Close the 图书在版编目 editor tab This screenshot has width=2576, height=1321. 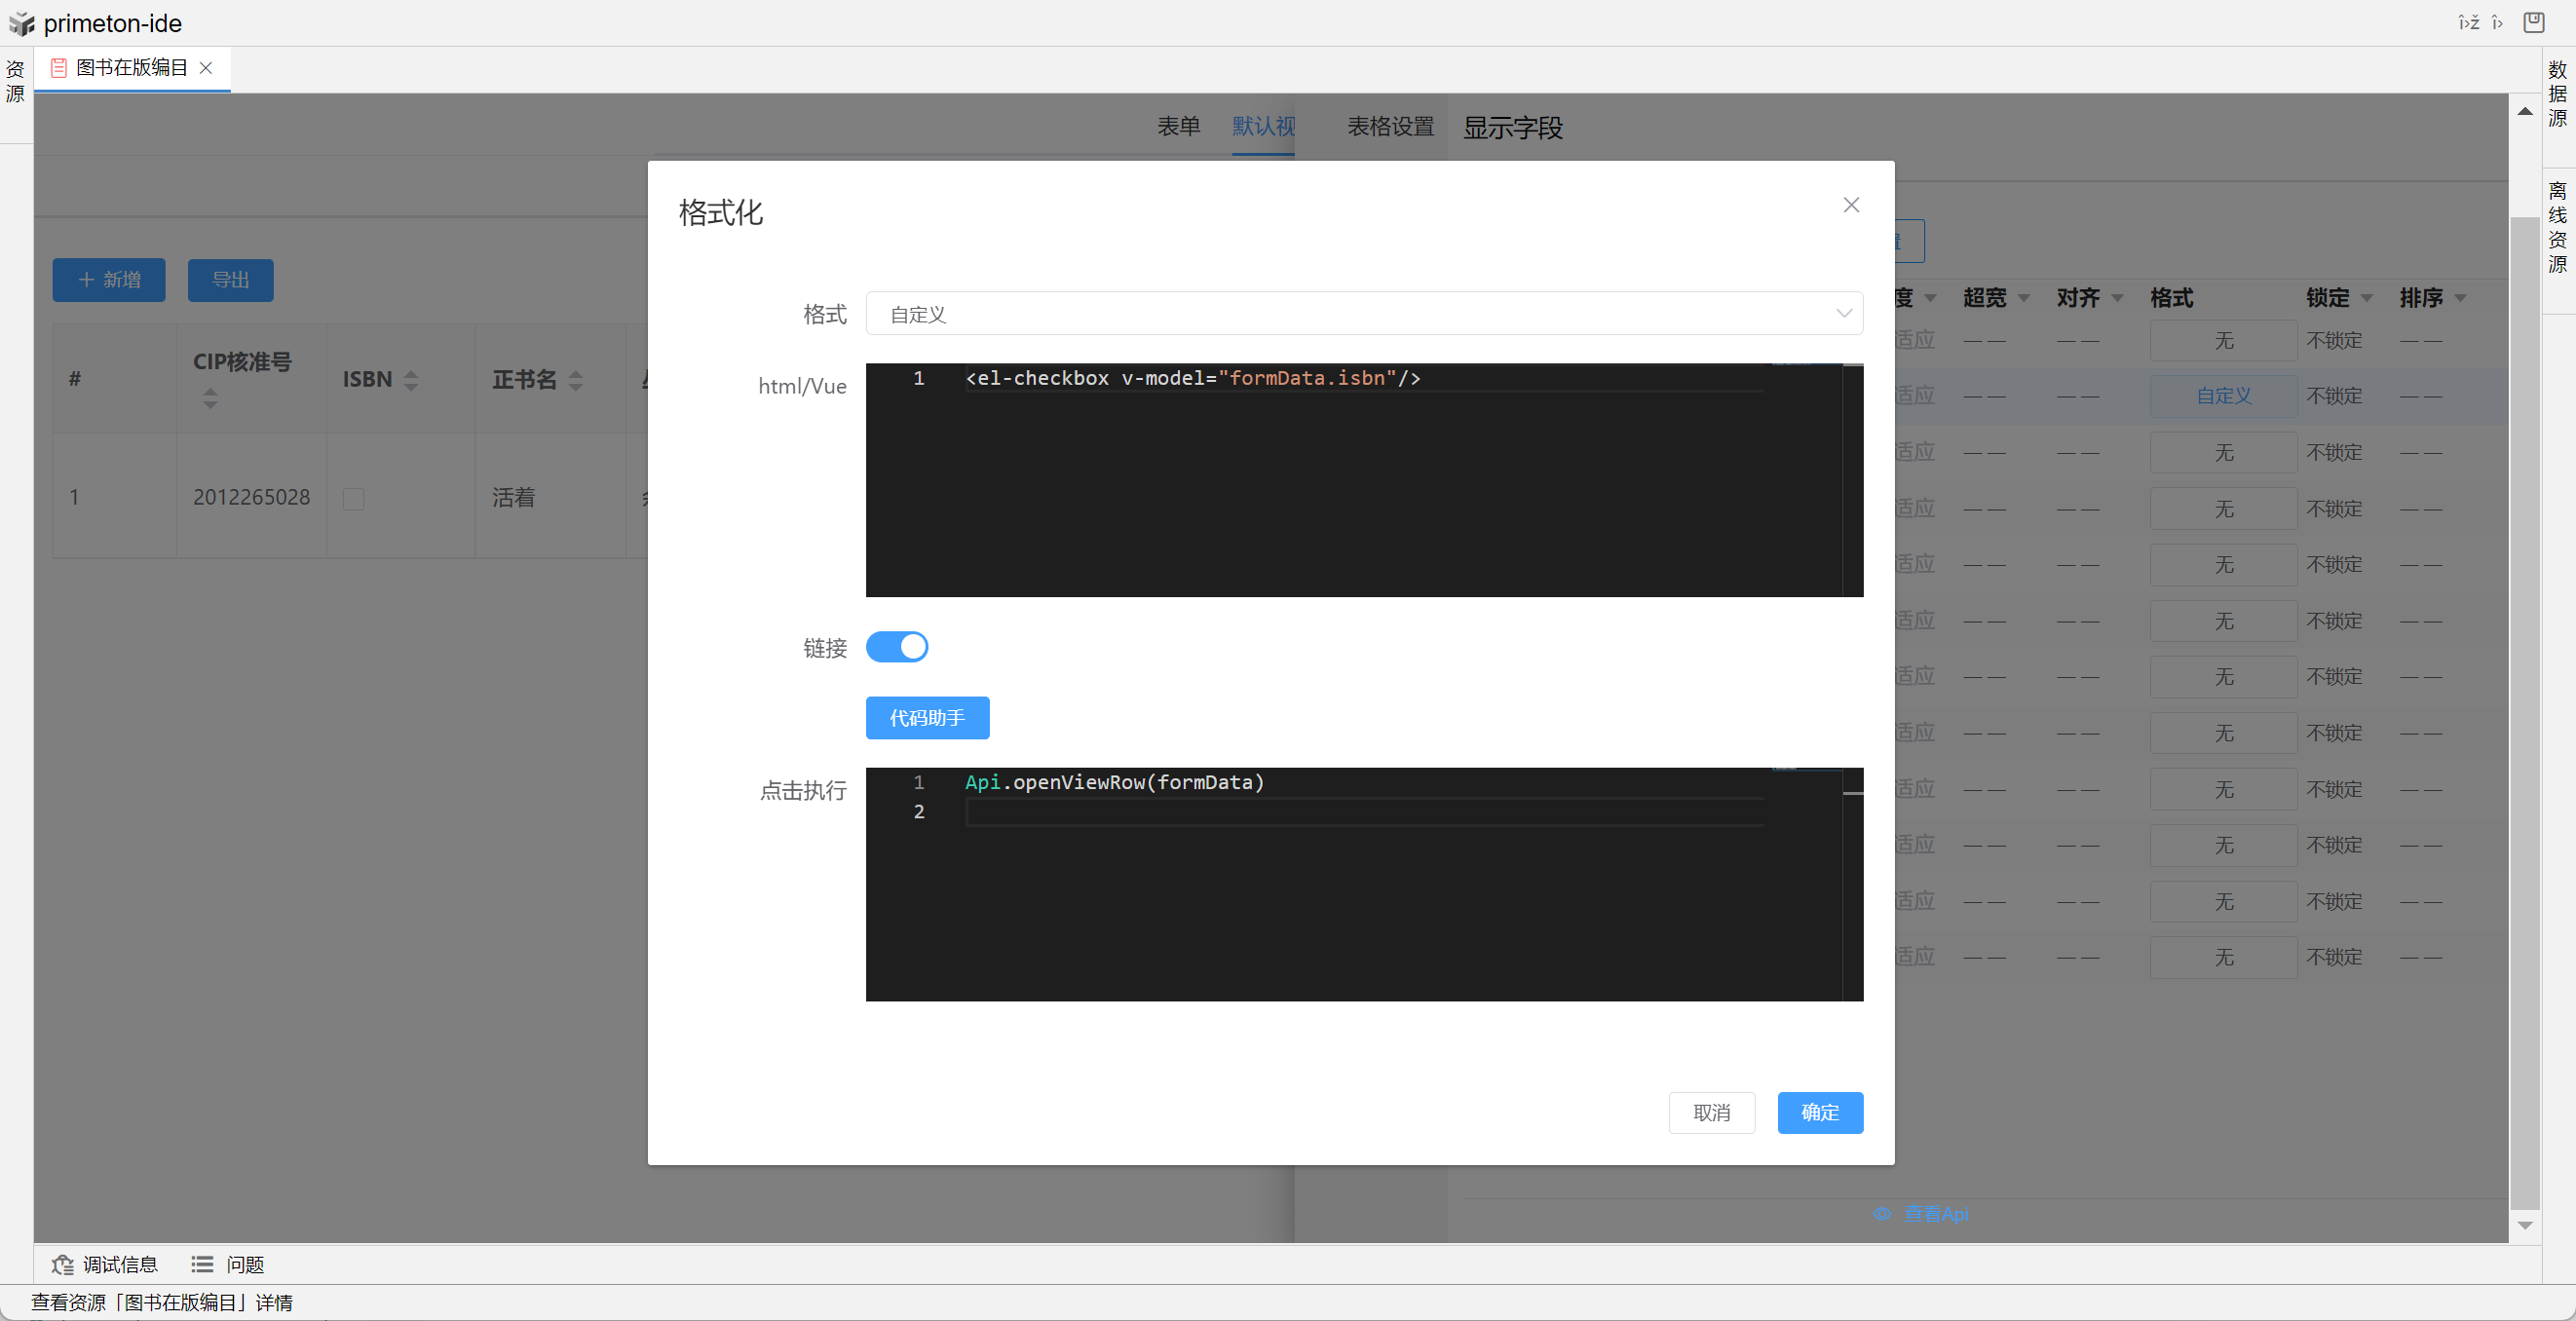pyautogui.click(x=206, y=68)
